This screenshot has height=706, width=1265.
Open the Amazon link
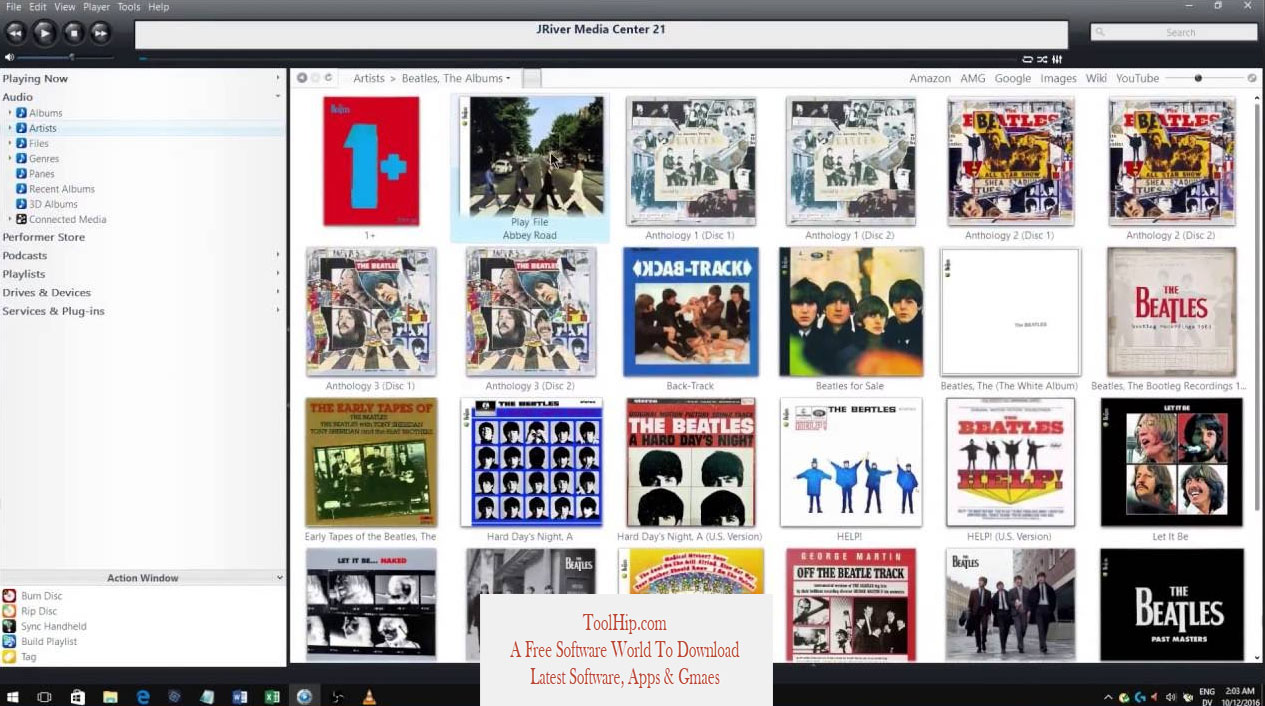[930, 78]
